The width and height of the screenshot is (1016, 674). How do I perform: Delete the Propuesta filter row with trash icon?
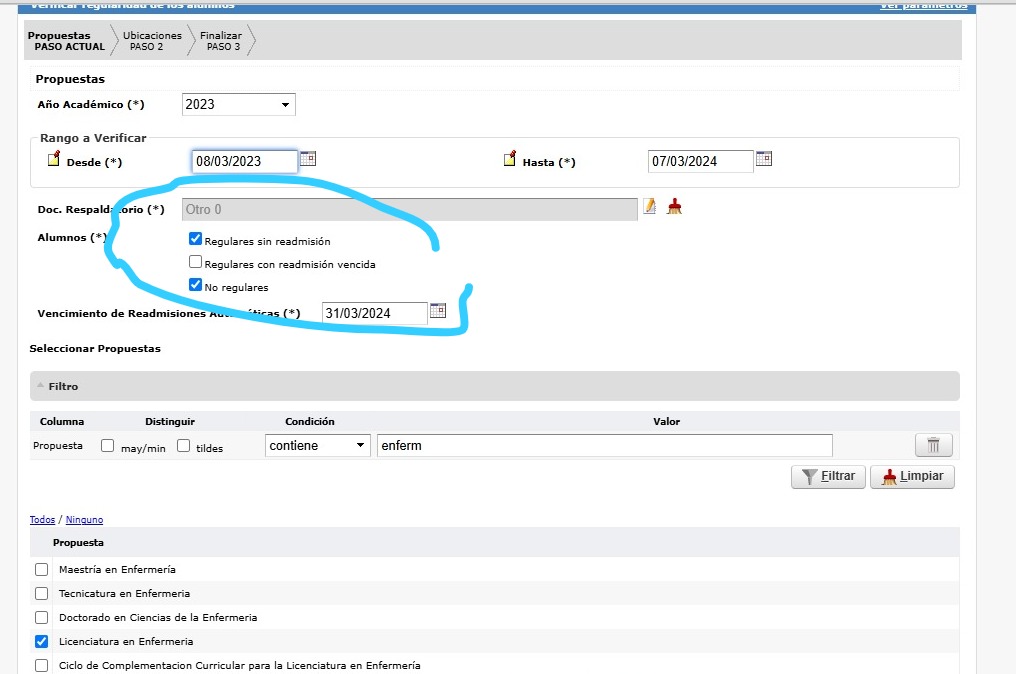pyautogui.click(x=934, y=445)
